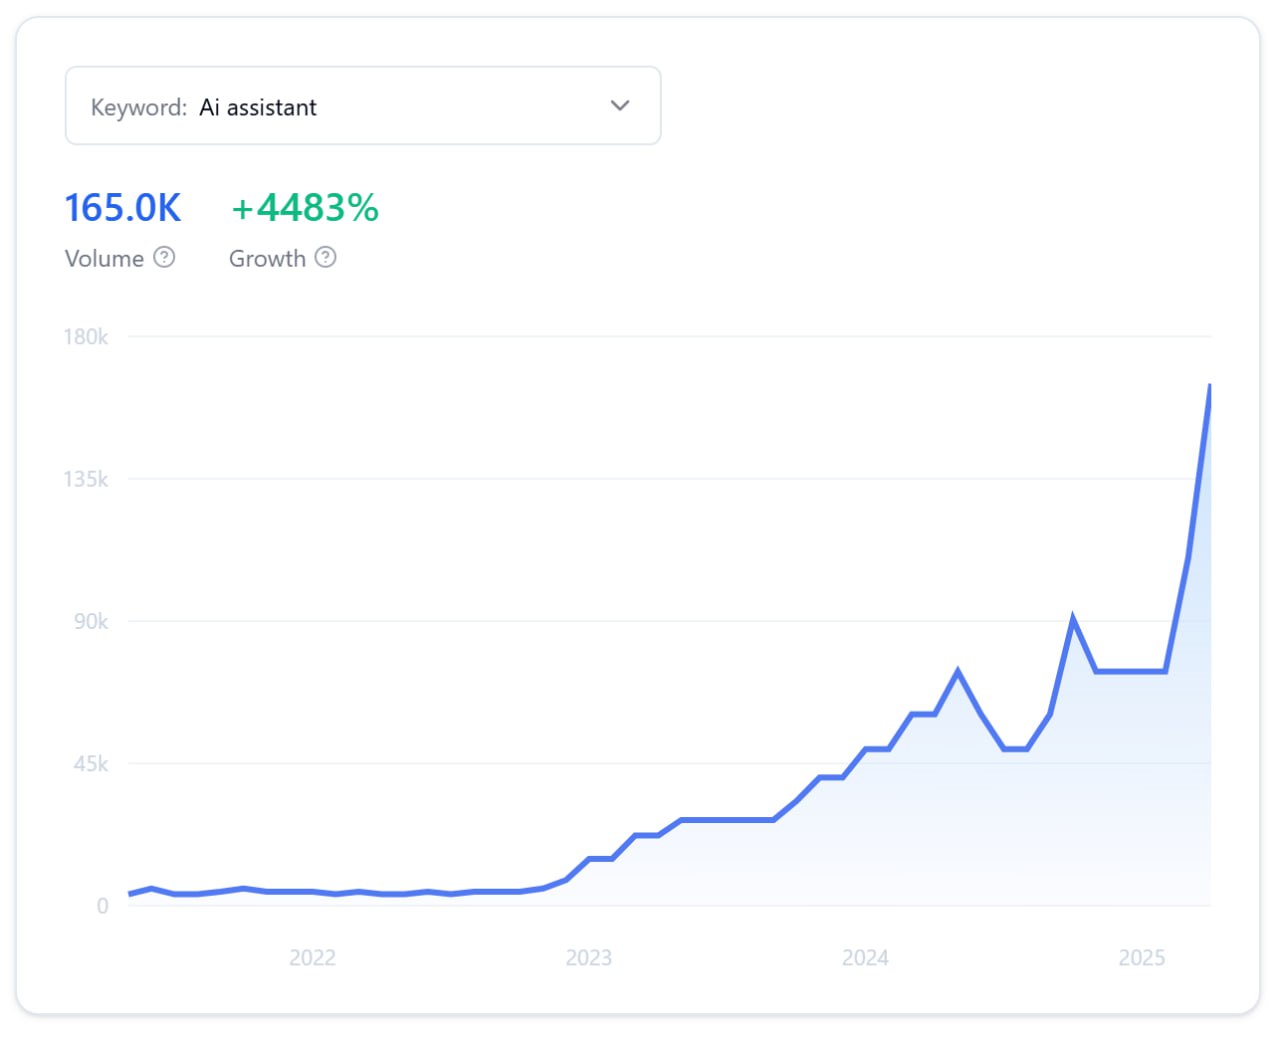Image resolution: width=1280 pixels, height=1039 pixels.
Task: Select the Volume label text
Action: click(x=104, y=259)
